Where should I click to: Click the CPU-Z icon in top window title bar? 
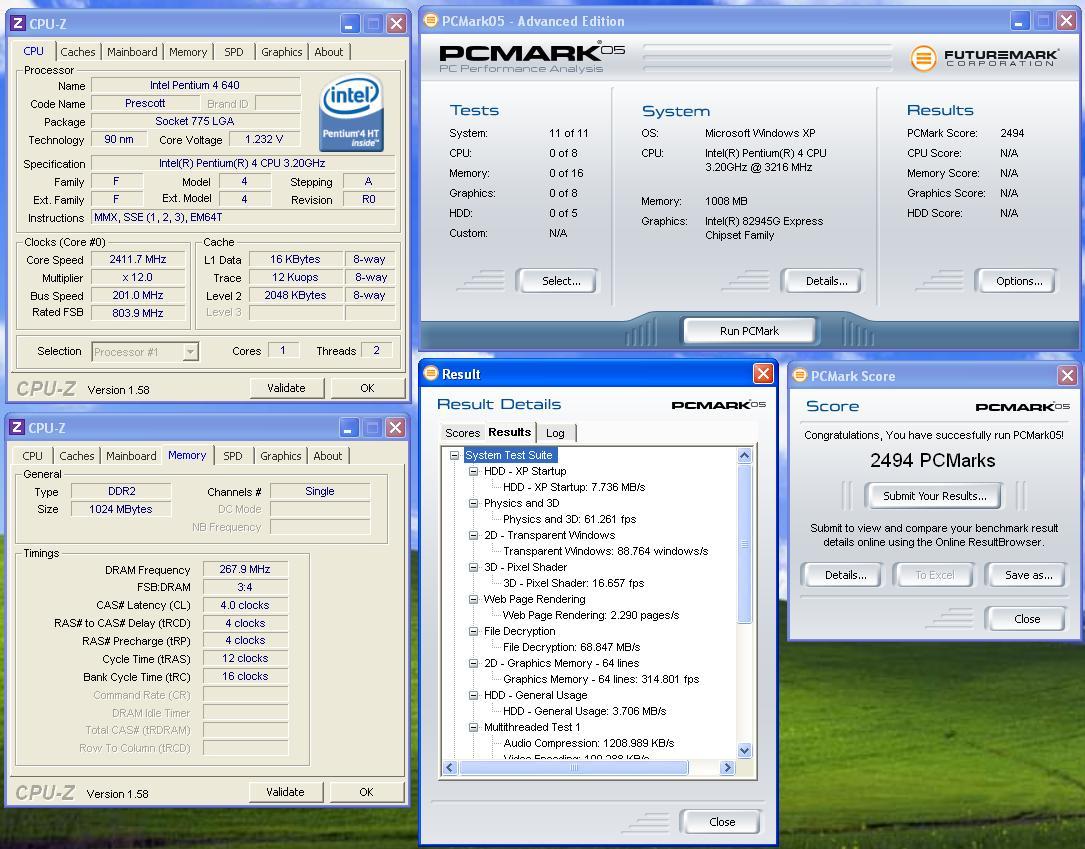click(x=18, y=24)
